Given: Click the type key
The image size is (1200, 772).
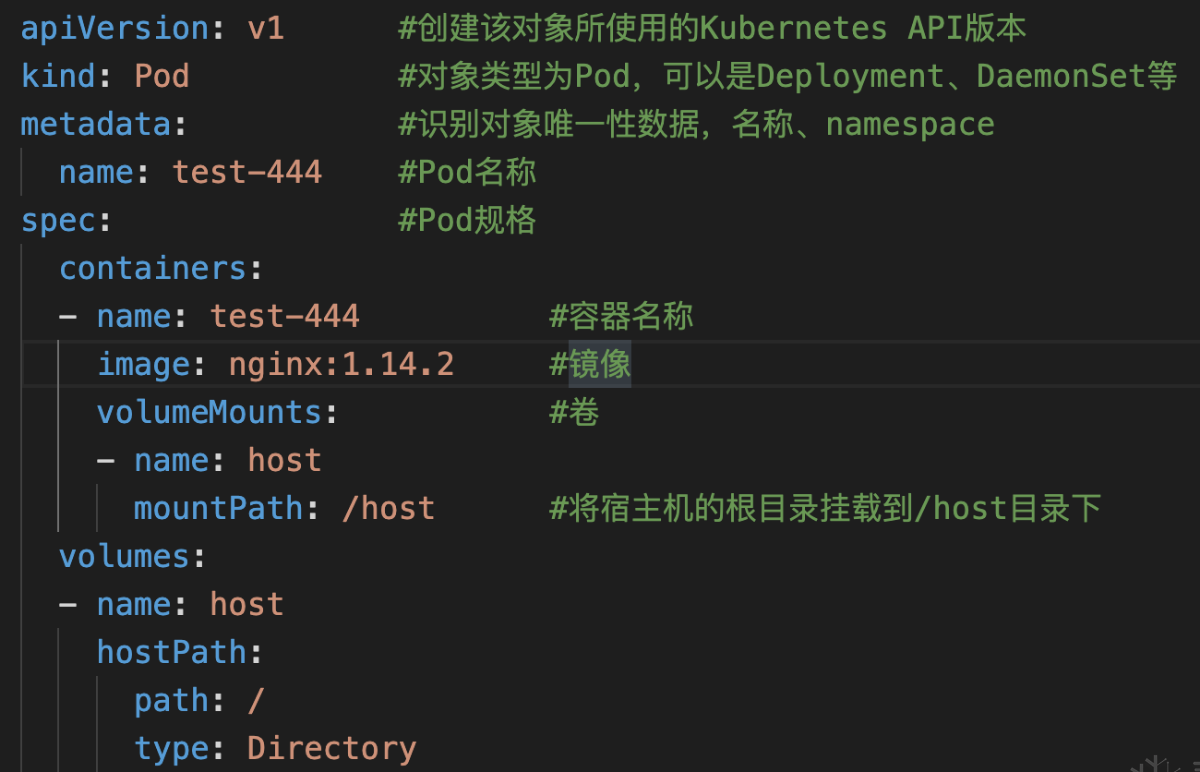Looking at the screenshot, I should [x=171, y=749].
